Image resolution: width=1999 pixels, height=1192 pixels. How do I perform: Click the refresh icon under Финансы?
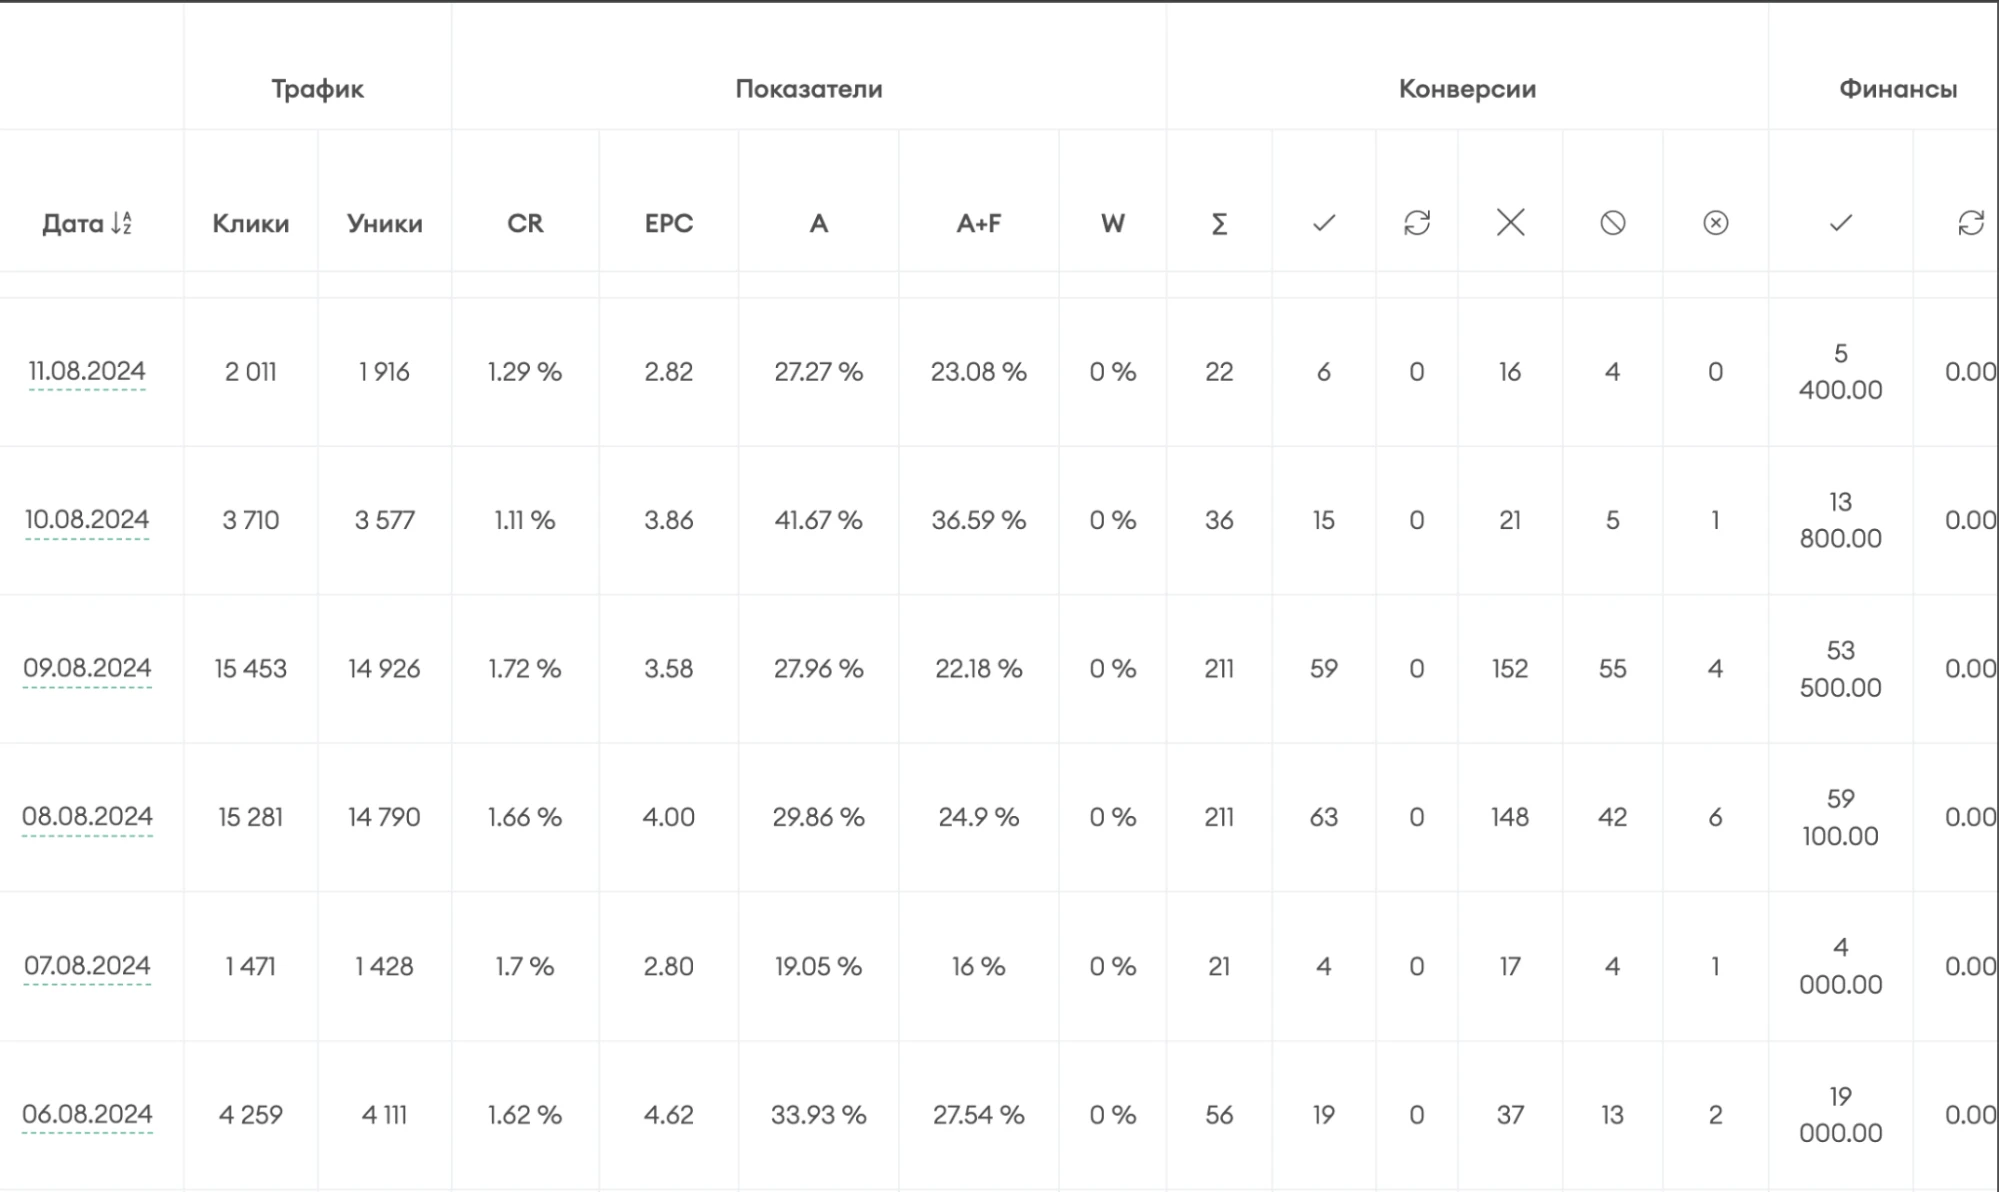pos(1971,222)
